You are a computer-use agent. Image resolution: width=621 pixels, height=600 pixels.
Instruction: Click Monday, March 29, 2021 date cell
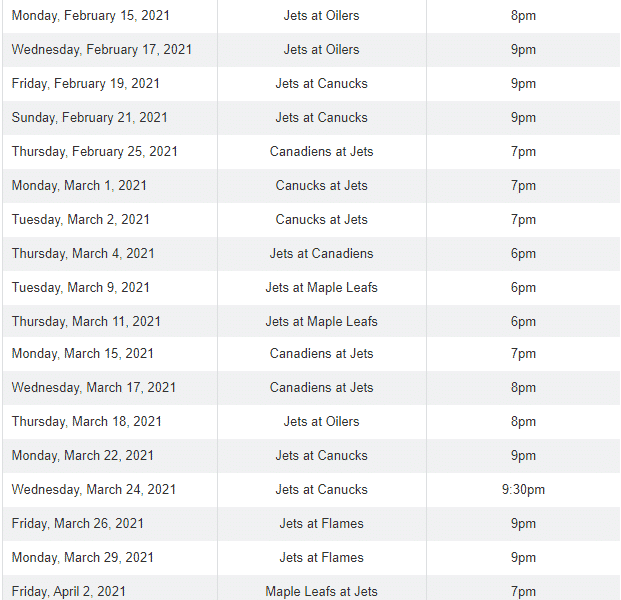[83, 558]
